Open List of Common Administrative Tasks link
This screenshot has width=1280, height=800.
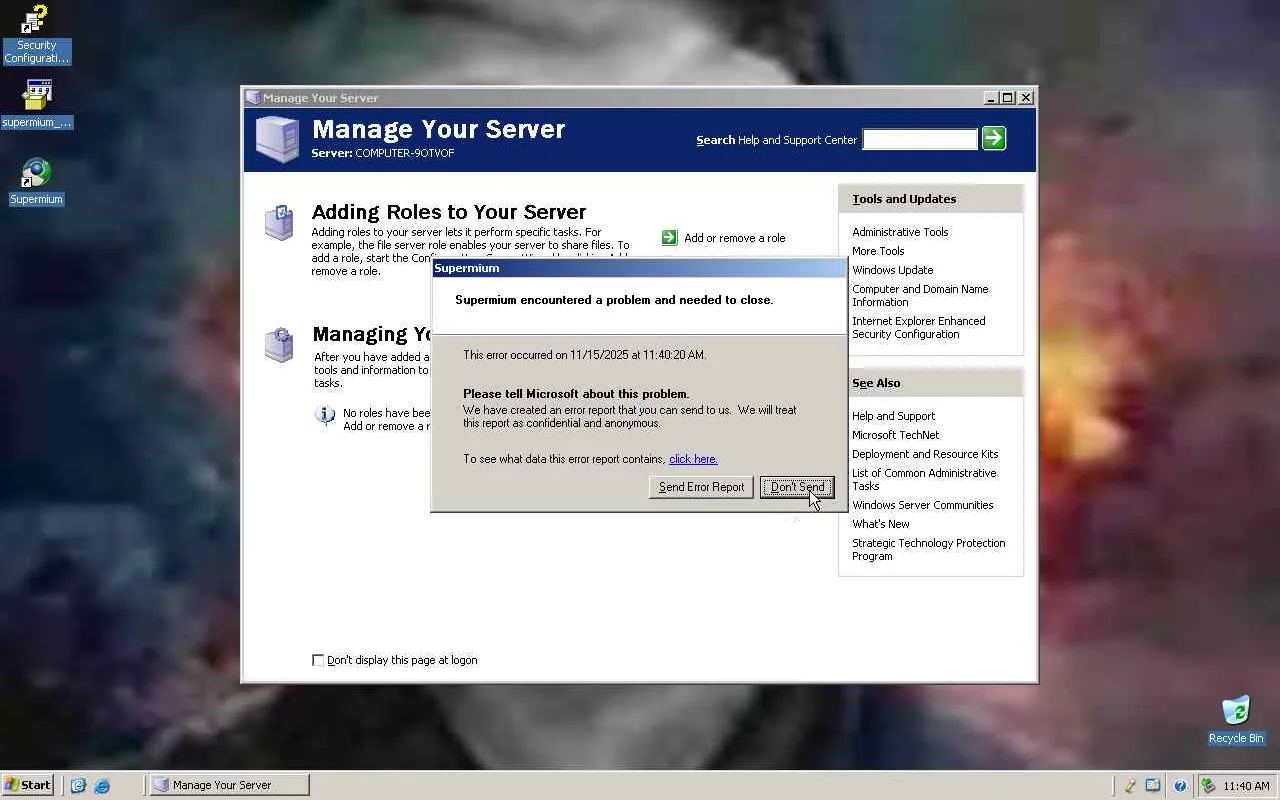tap(924, 479)
